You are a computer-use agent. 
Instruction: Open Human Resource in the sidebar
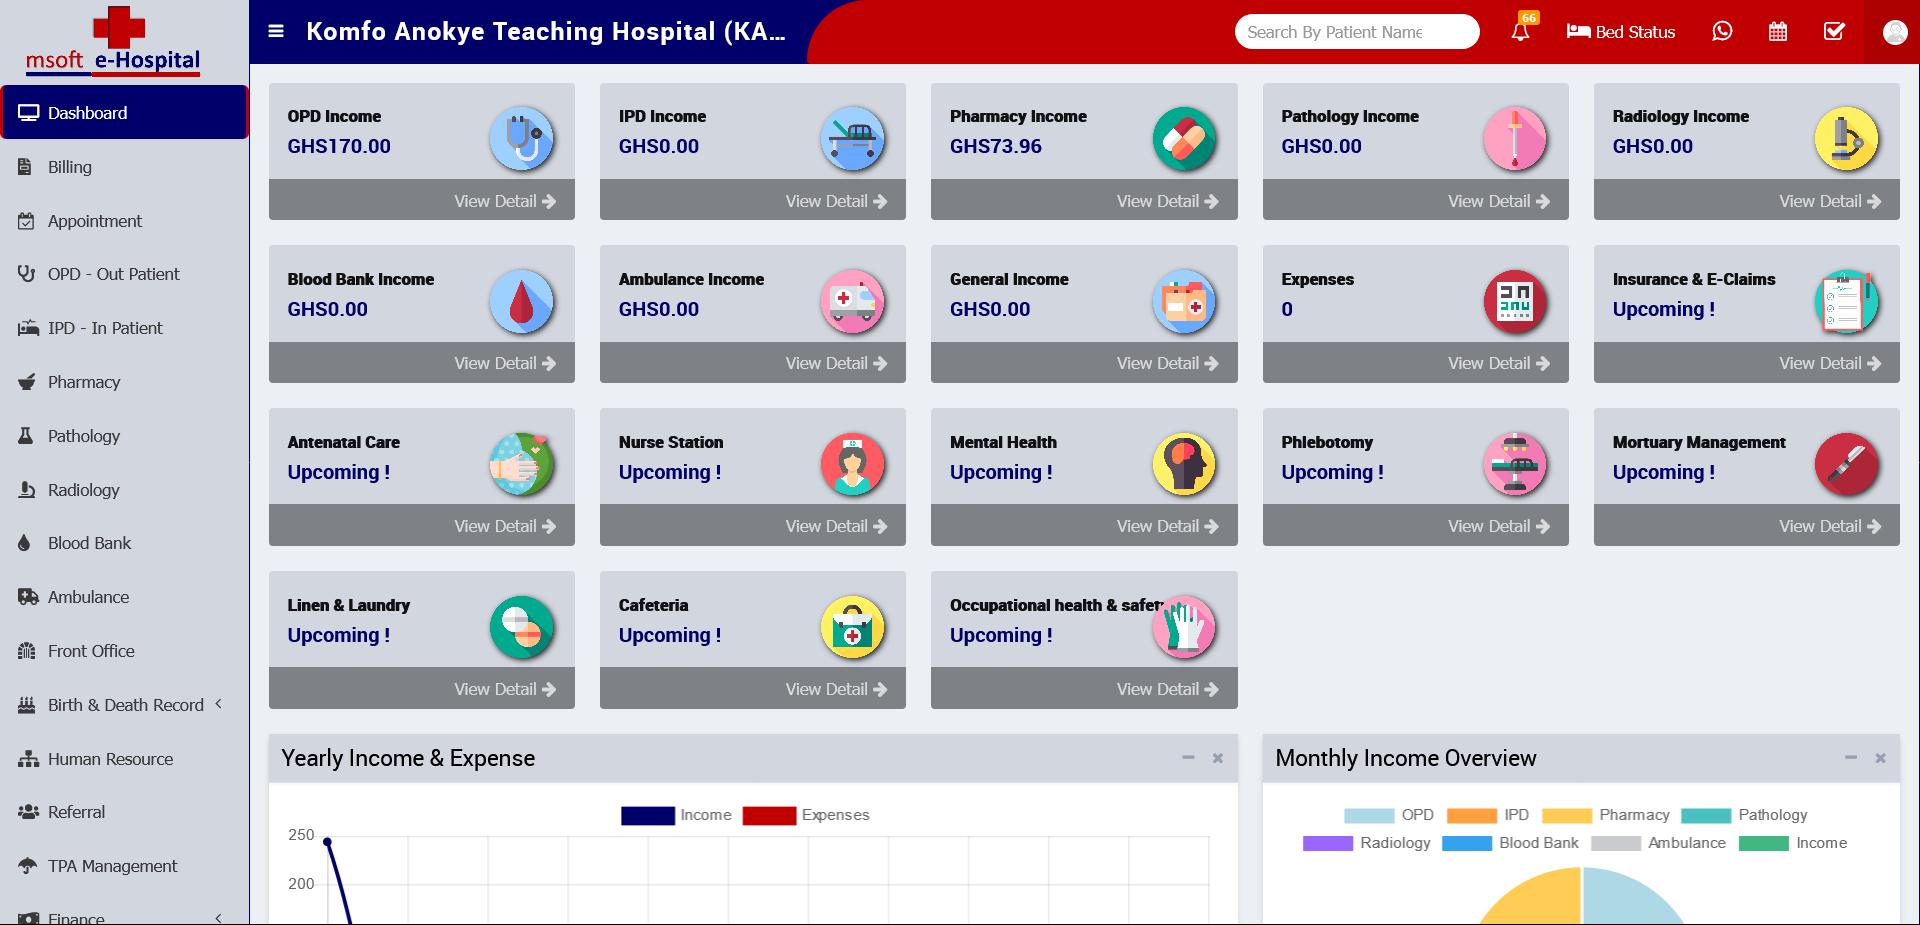(x=124, y=759)
